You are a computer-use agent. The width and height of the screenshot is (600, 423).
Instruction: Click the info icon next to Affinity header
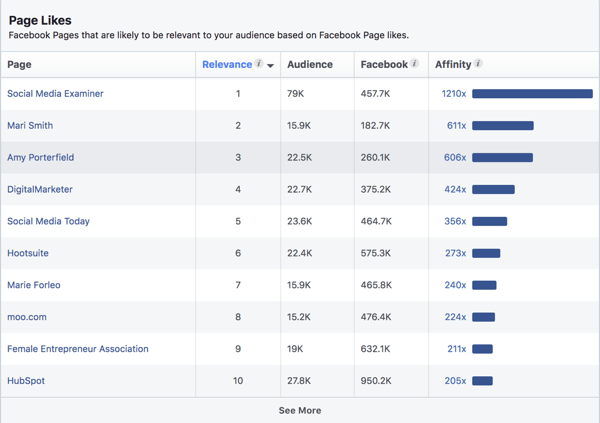click(478, 63)
